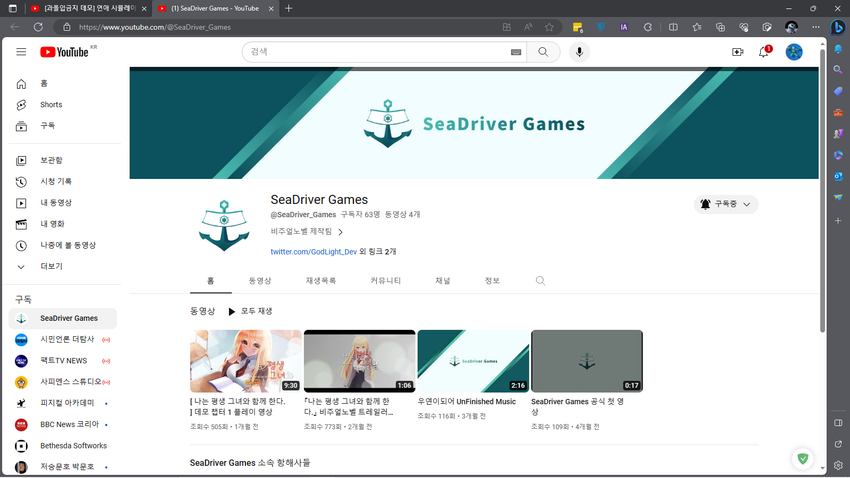Viewport: 850px width, 478px height.
Task: Click 모두 재생 play all
Action: click(x=250, y=312)
